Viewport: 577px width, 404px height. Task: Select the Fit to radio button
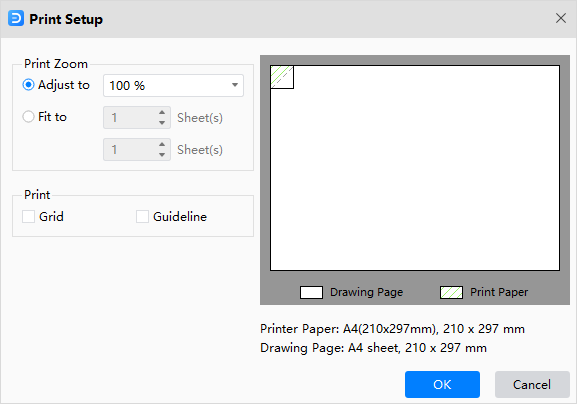click(x=28, y=117)
